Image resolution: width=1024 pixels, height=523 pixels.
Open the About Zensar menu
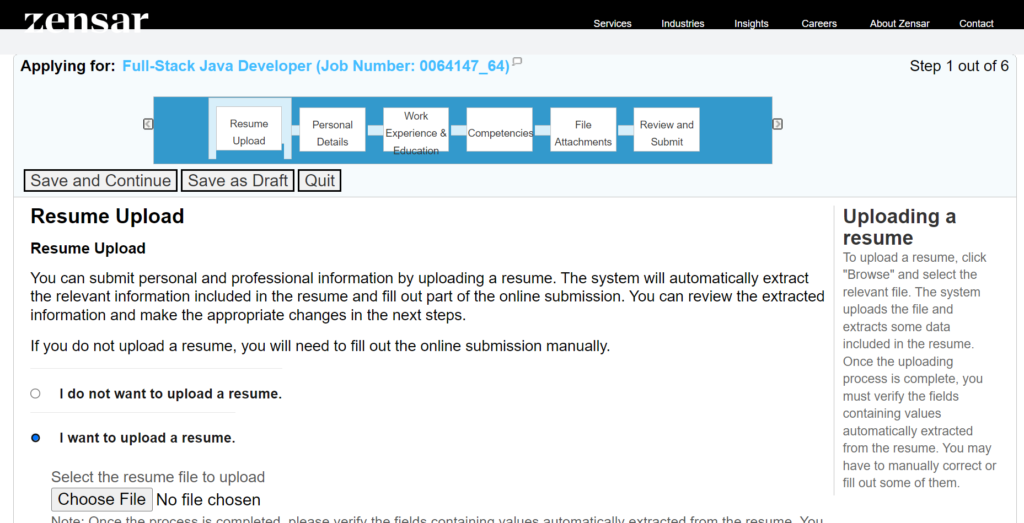point(897,23)
